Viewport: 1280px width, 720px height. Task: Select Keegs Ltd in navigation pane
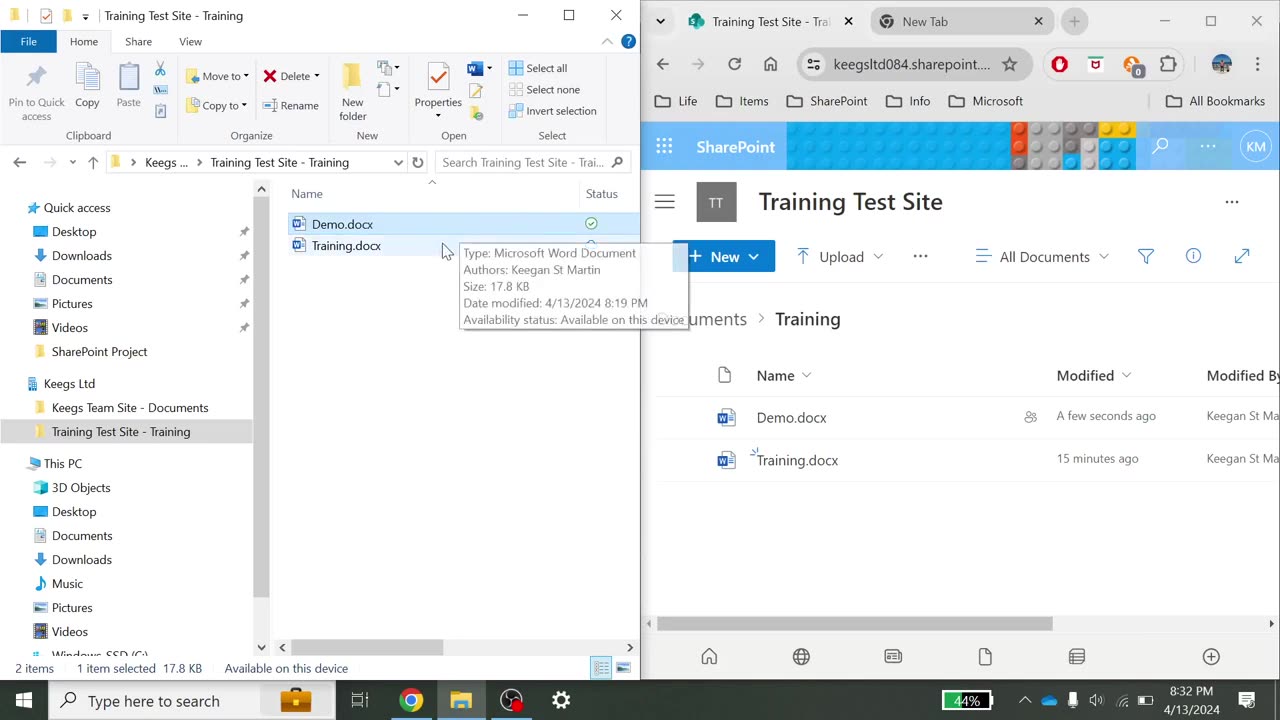pos(69,384)
